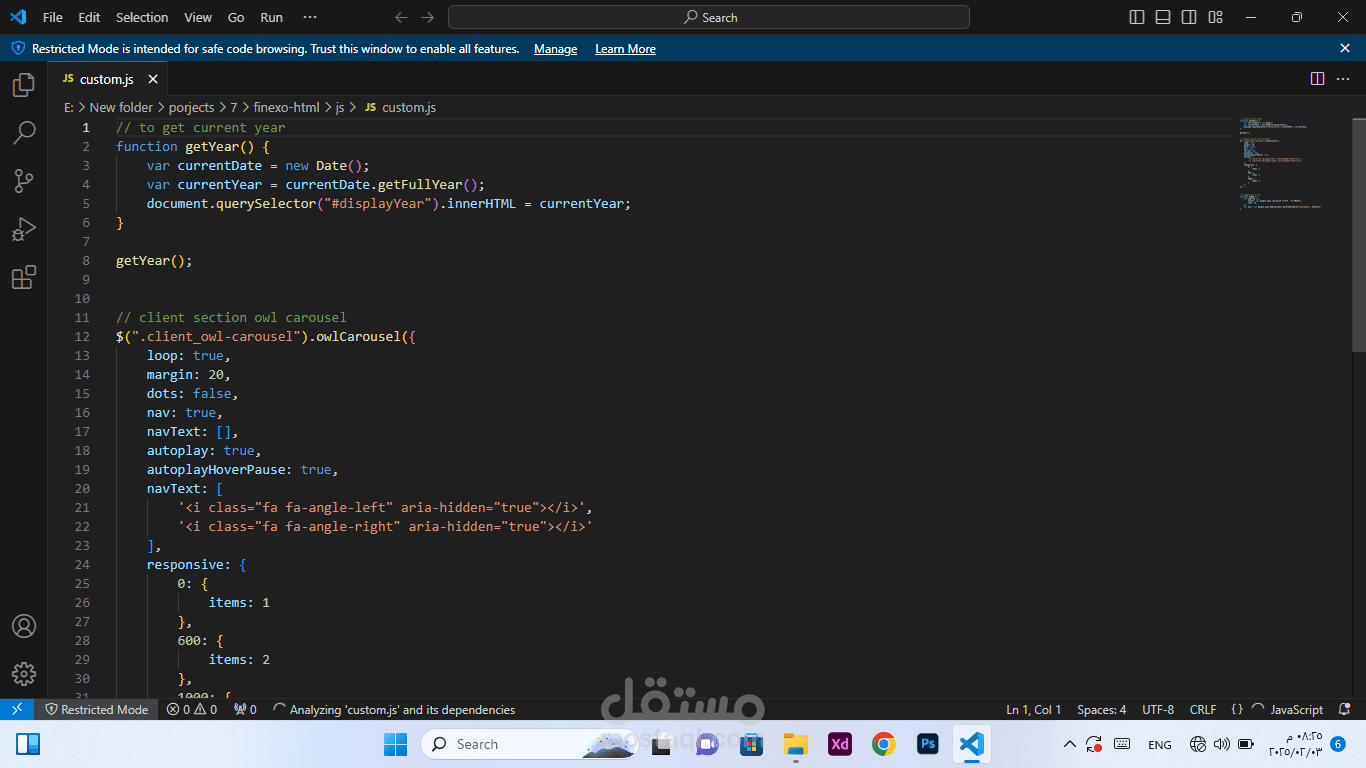Screen dimensions: 1366x768
Task: Select JavaScript language mode in status bar
Action: click(x=1296, y=709)
